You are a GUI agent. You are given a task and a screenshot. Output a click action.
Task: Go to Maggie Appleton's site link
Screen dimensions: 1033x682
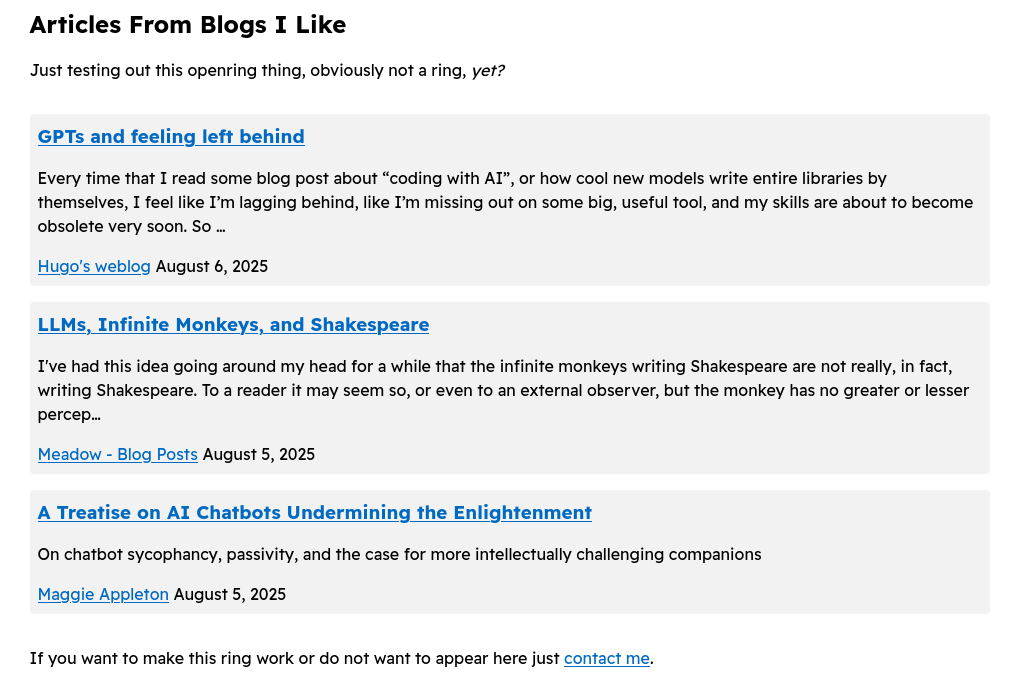(x=103, y=594)
